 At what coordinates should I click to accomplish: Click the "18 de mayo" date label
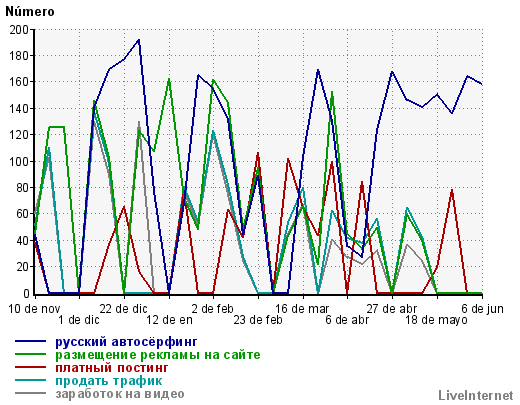(x=436, y=320)
